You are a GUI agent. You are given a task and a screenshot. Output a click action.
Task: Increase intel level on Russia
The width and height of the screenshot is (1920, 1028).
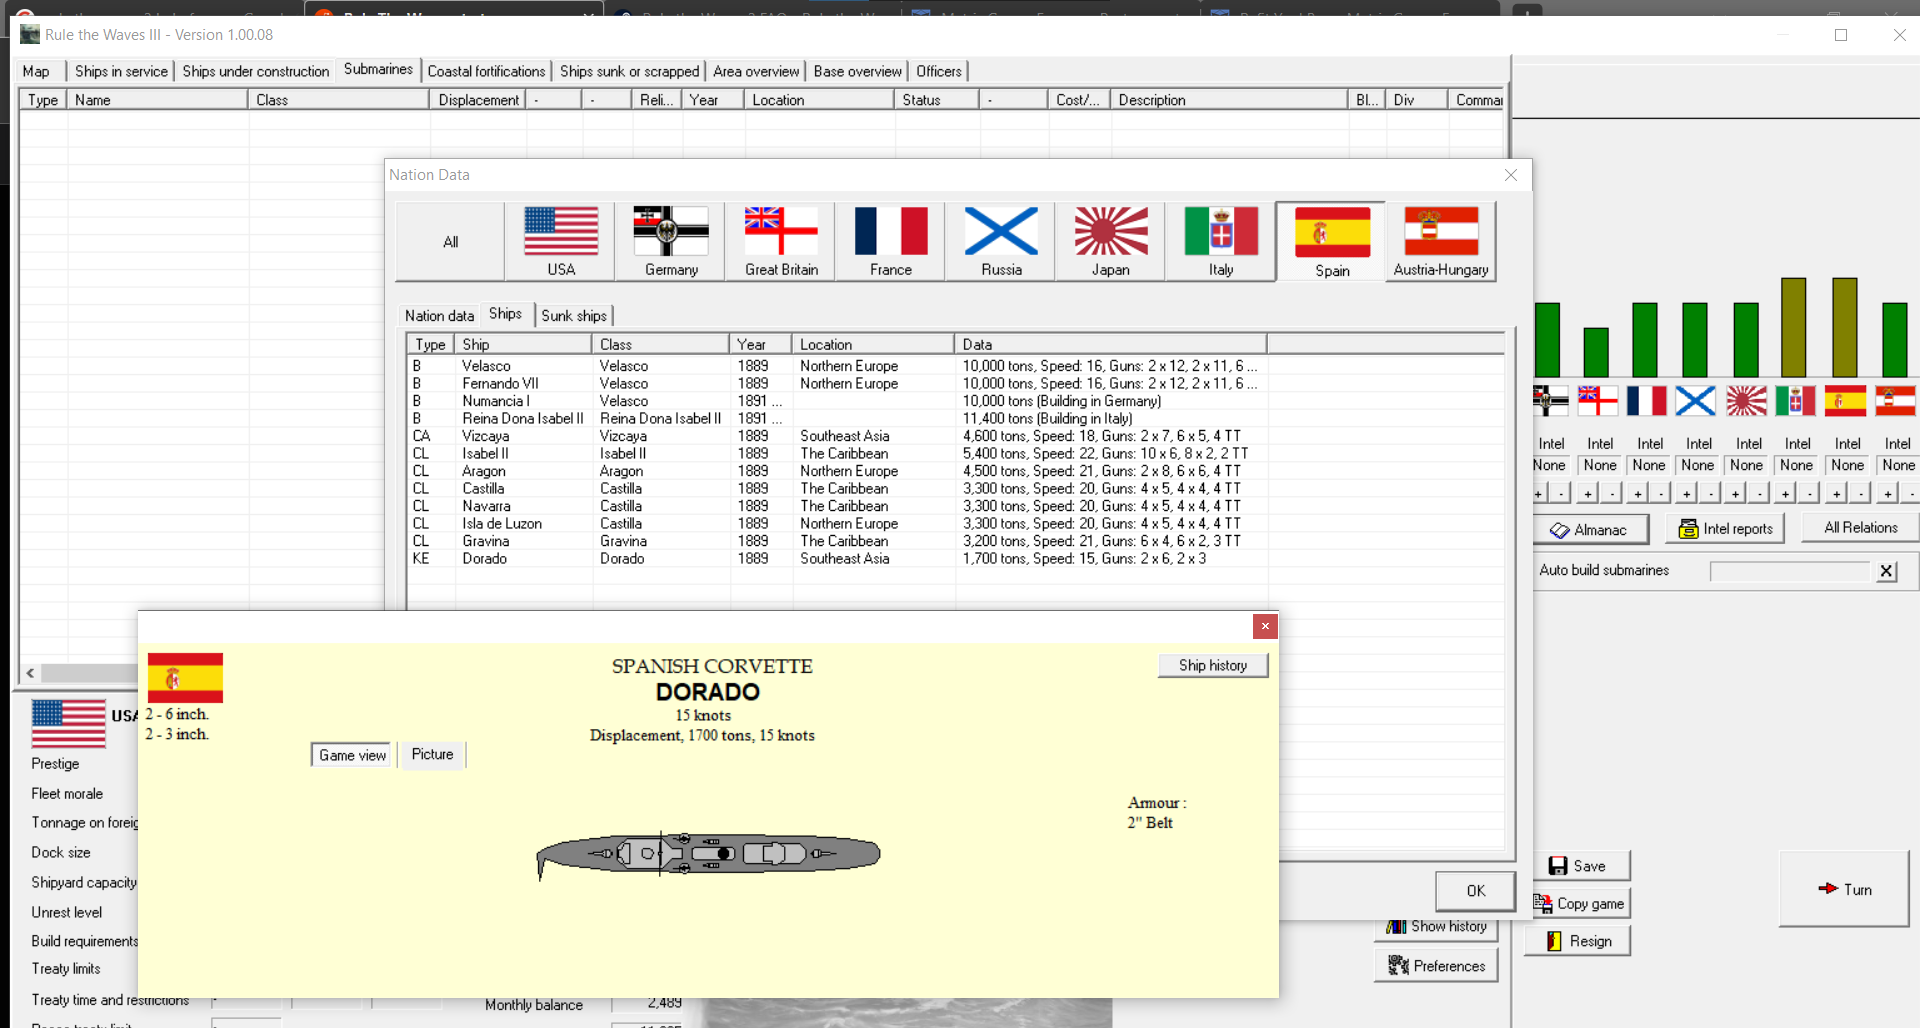[x=1686, y=493]
